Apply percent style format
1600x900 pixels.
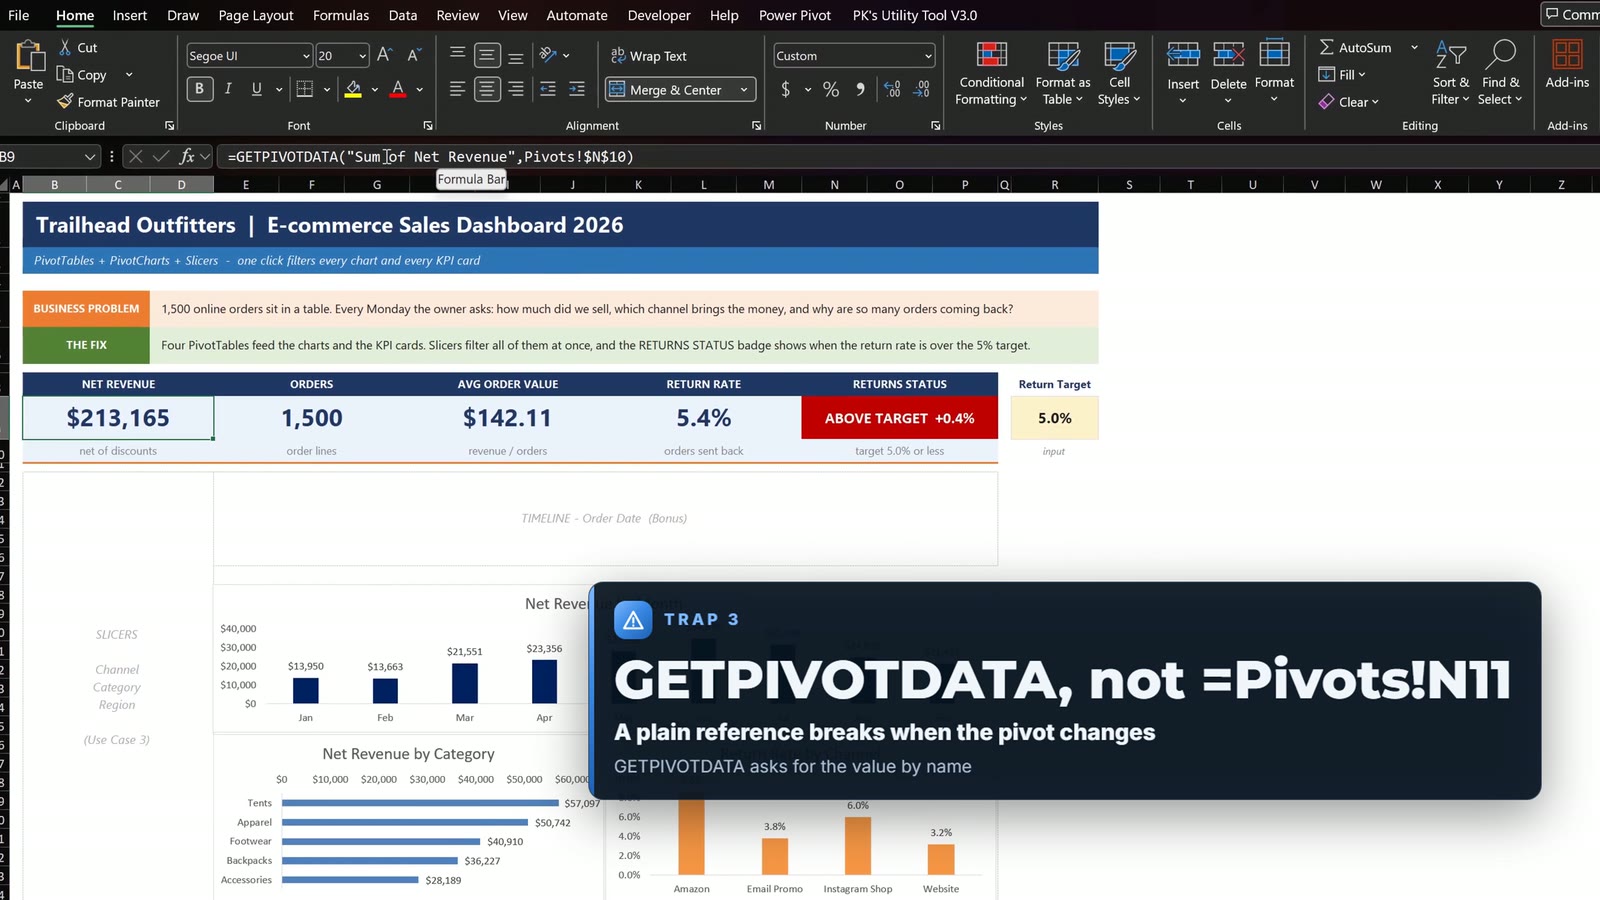pos(831,89)
